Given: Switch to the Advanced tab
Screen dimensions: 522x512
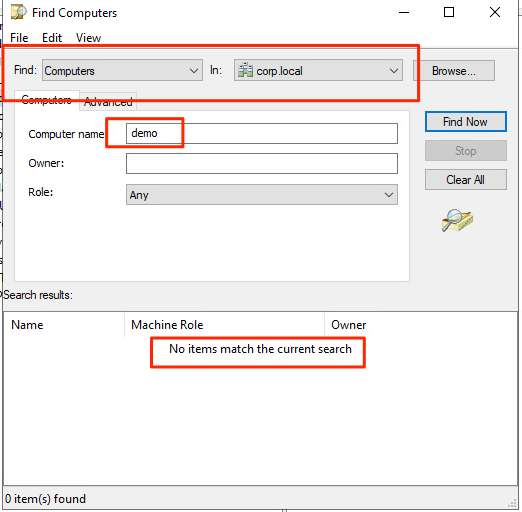Looking at the screenshot, I should tap(108, 102).
